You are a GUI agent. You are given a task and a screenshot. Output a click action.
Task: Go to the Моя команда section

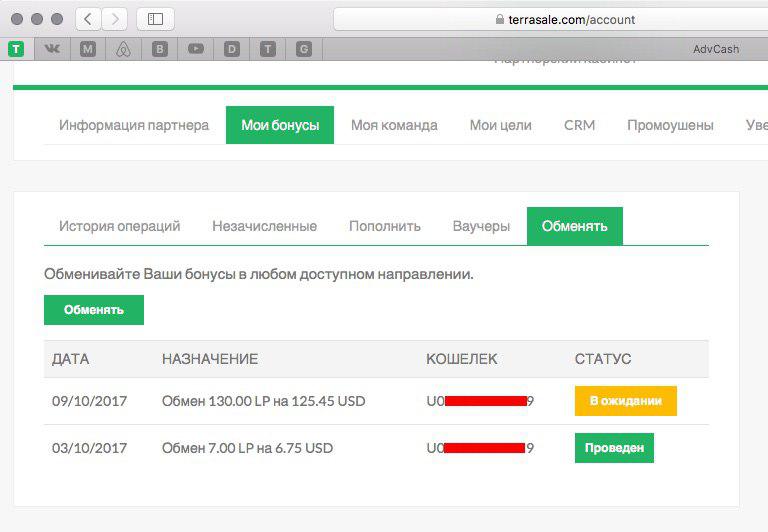click(394, 125)
